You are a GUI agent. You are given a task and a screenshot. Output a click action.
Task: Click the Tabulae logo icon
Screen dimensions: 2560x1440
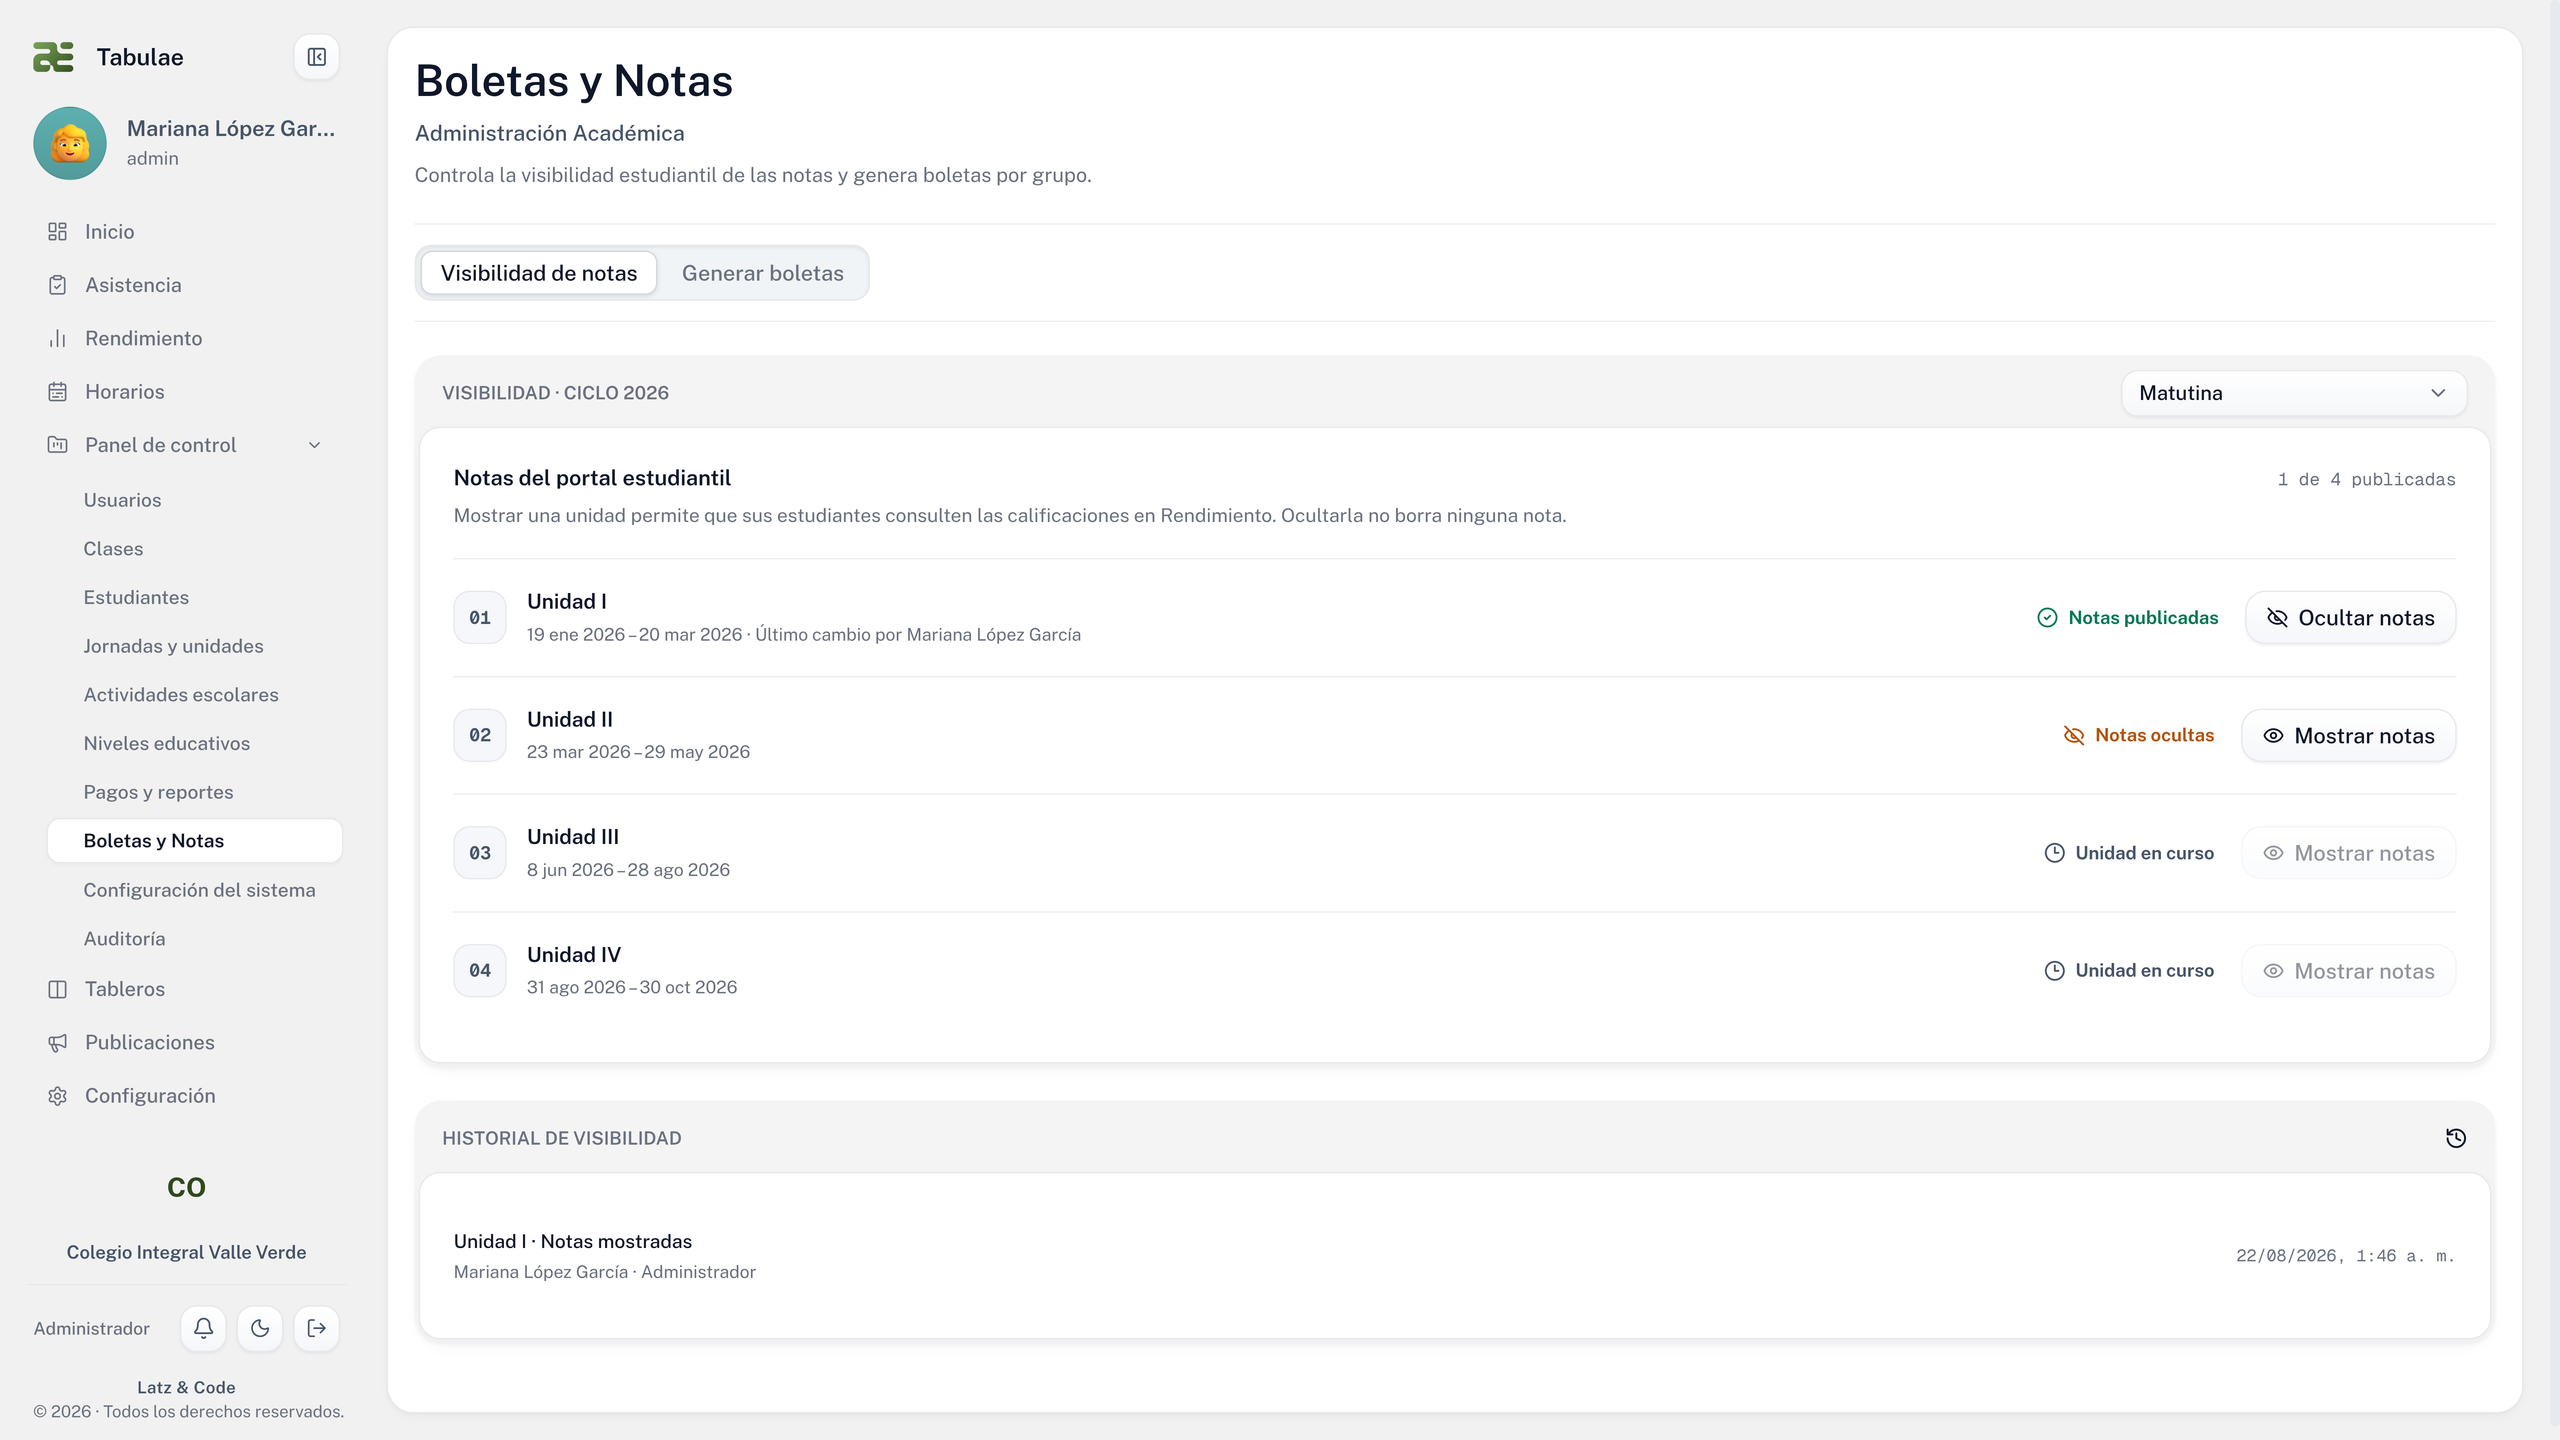(x=53, y=57)
